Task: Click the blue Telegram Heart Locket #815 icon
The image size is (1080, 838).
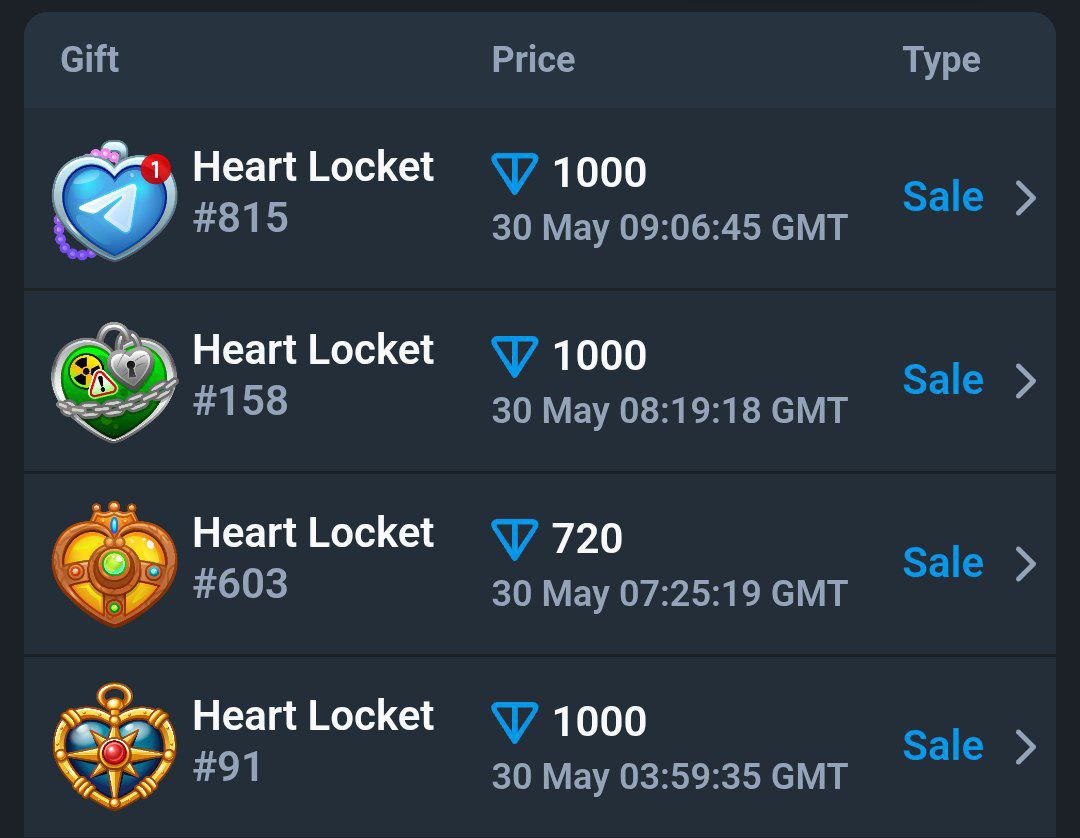Action: pos(114,201)
